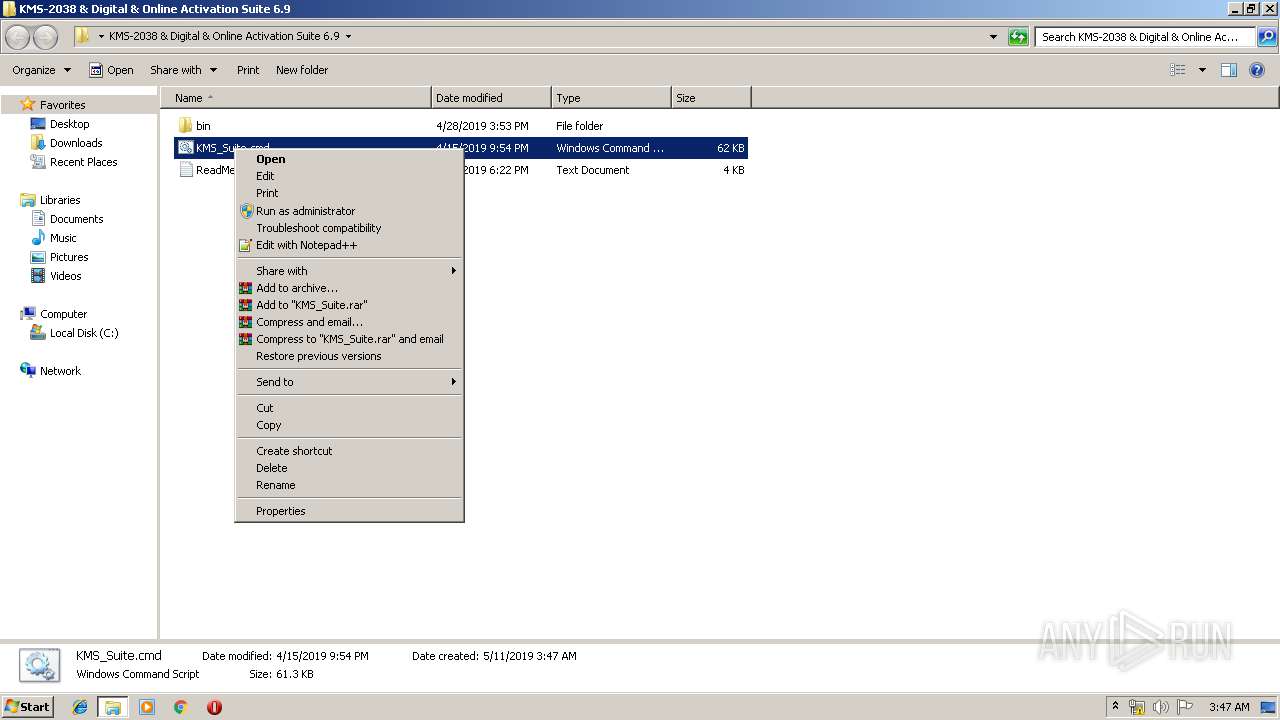Click Print in the toolbar
Image resolution: width=1280 pixels, height=720 pixels.
pos(248,70)
